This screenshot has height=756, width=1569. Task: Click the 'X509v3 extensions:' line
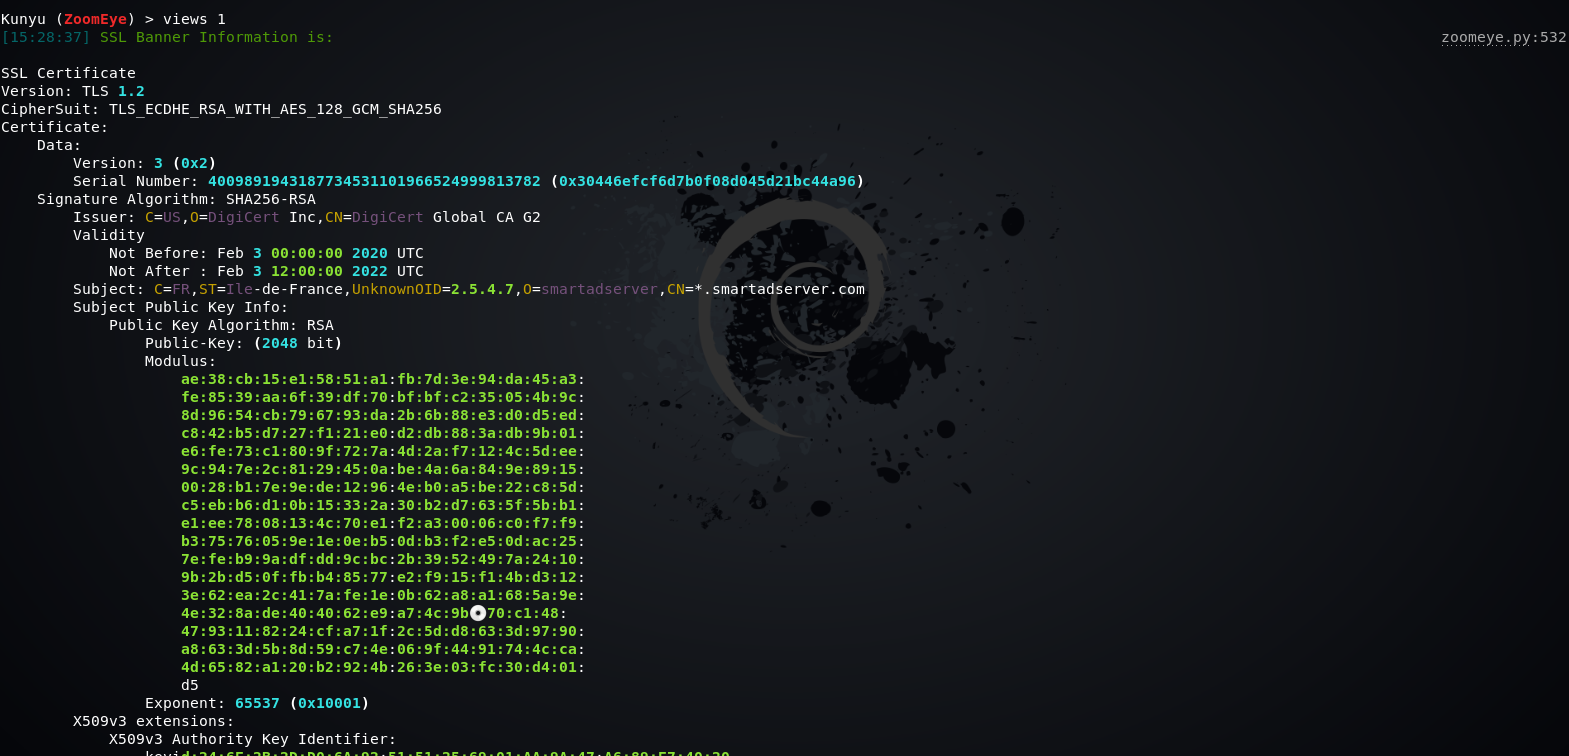pos(154,721)
